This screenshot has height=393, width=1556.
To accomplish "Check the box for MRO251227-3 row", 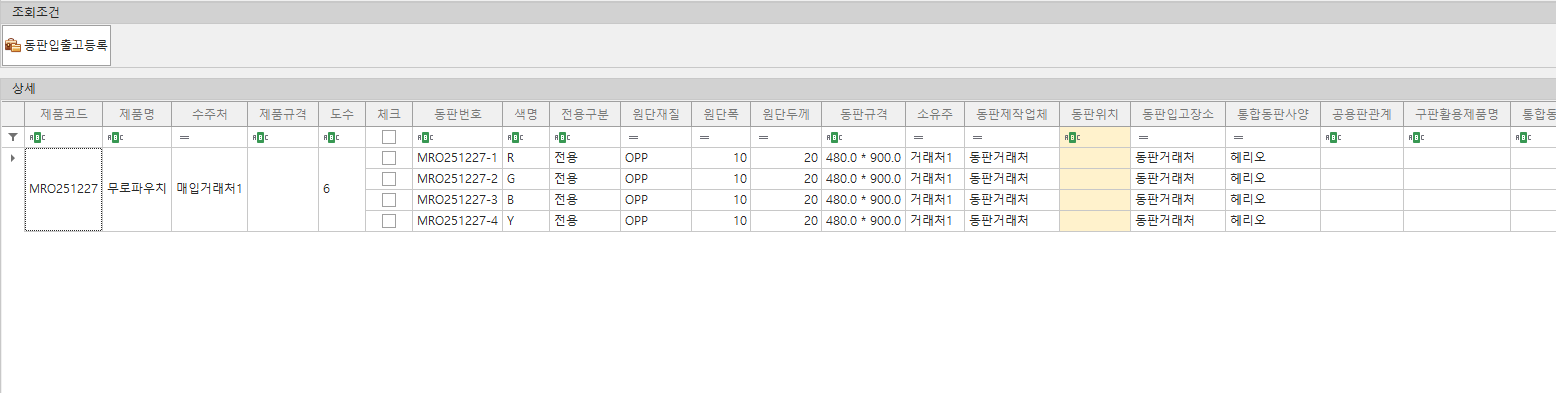I will [388, 200].
